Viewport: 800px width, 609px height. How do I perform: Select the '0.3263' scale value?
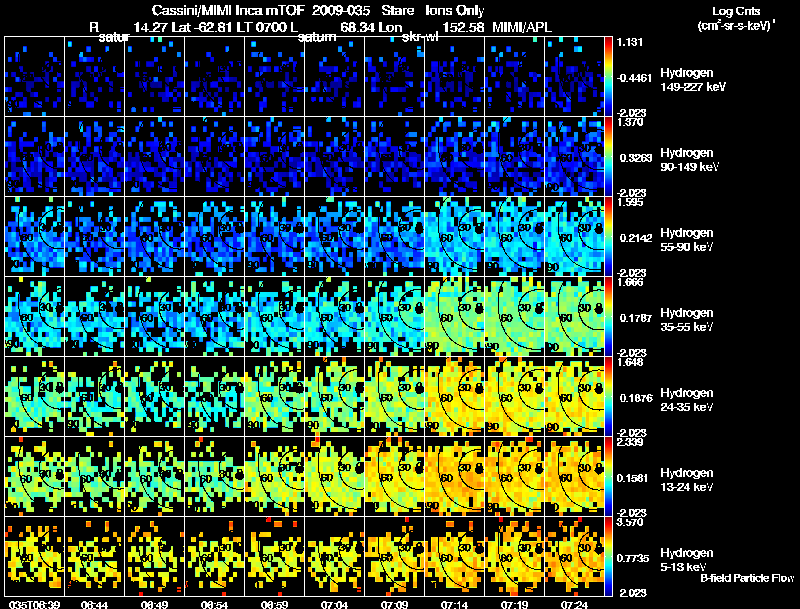(x=636, y=158)
